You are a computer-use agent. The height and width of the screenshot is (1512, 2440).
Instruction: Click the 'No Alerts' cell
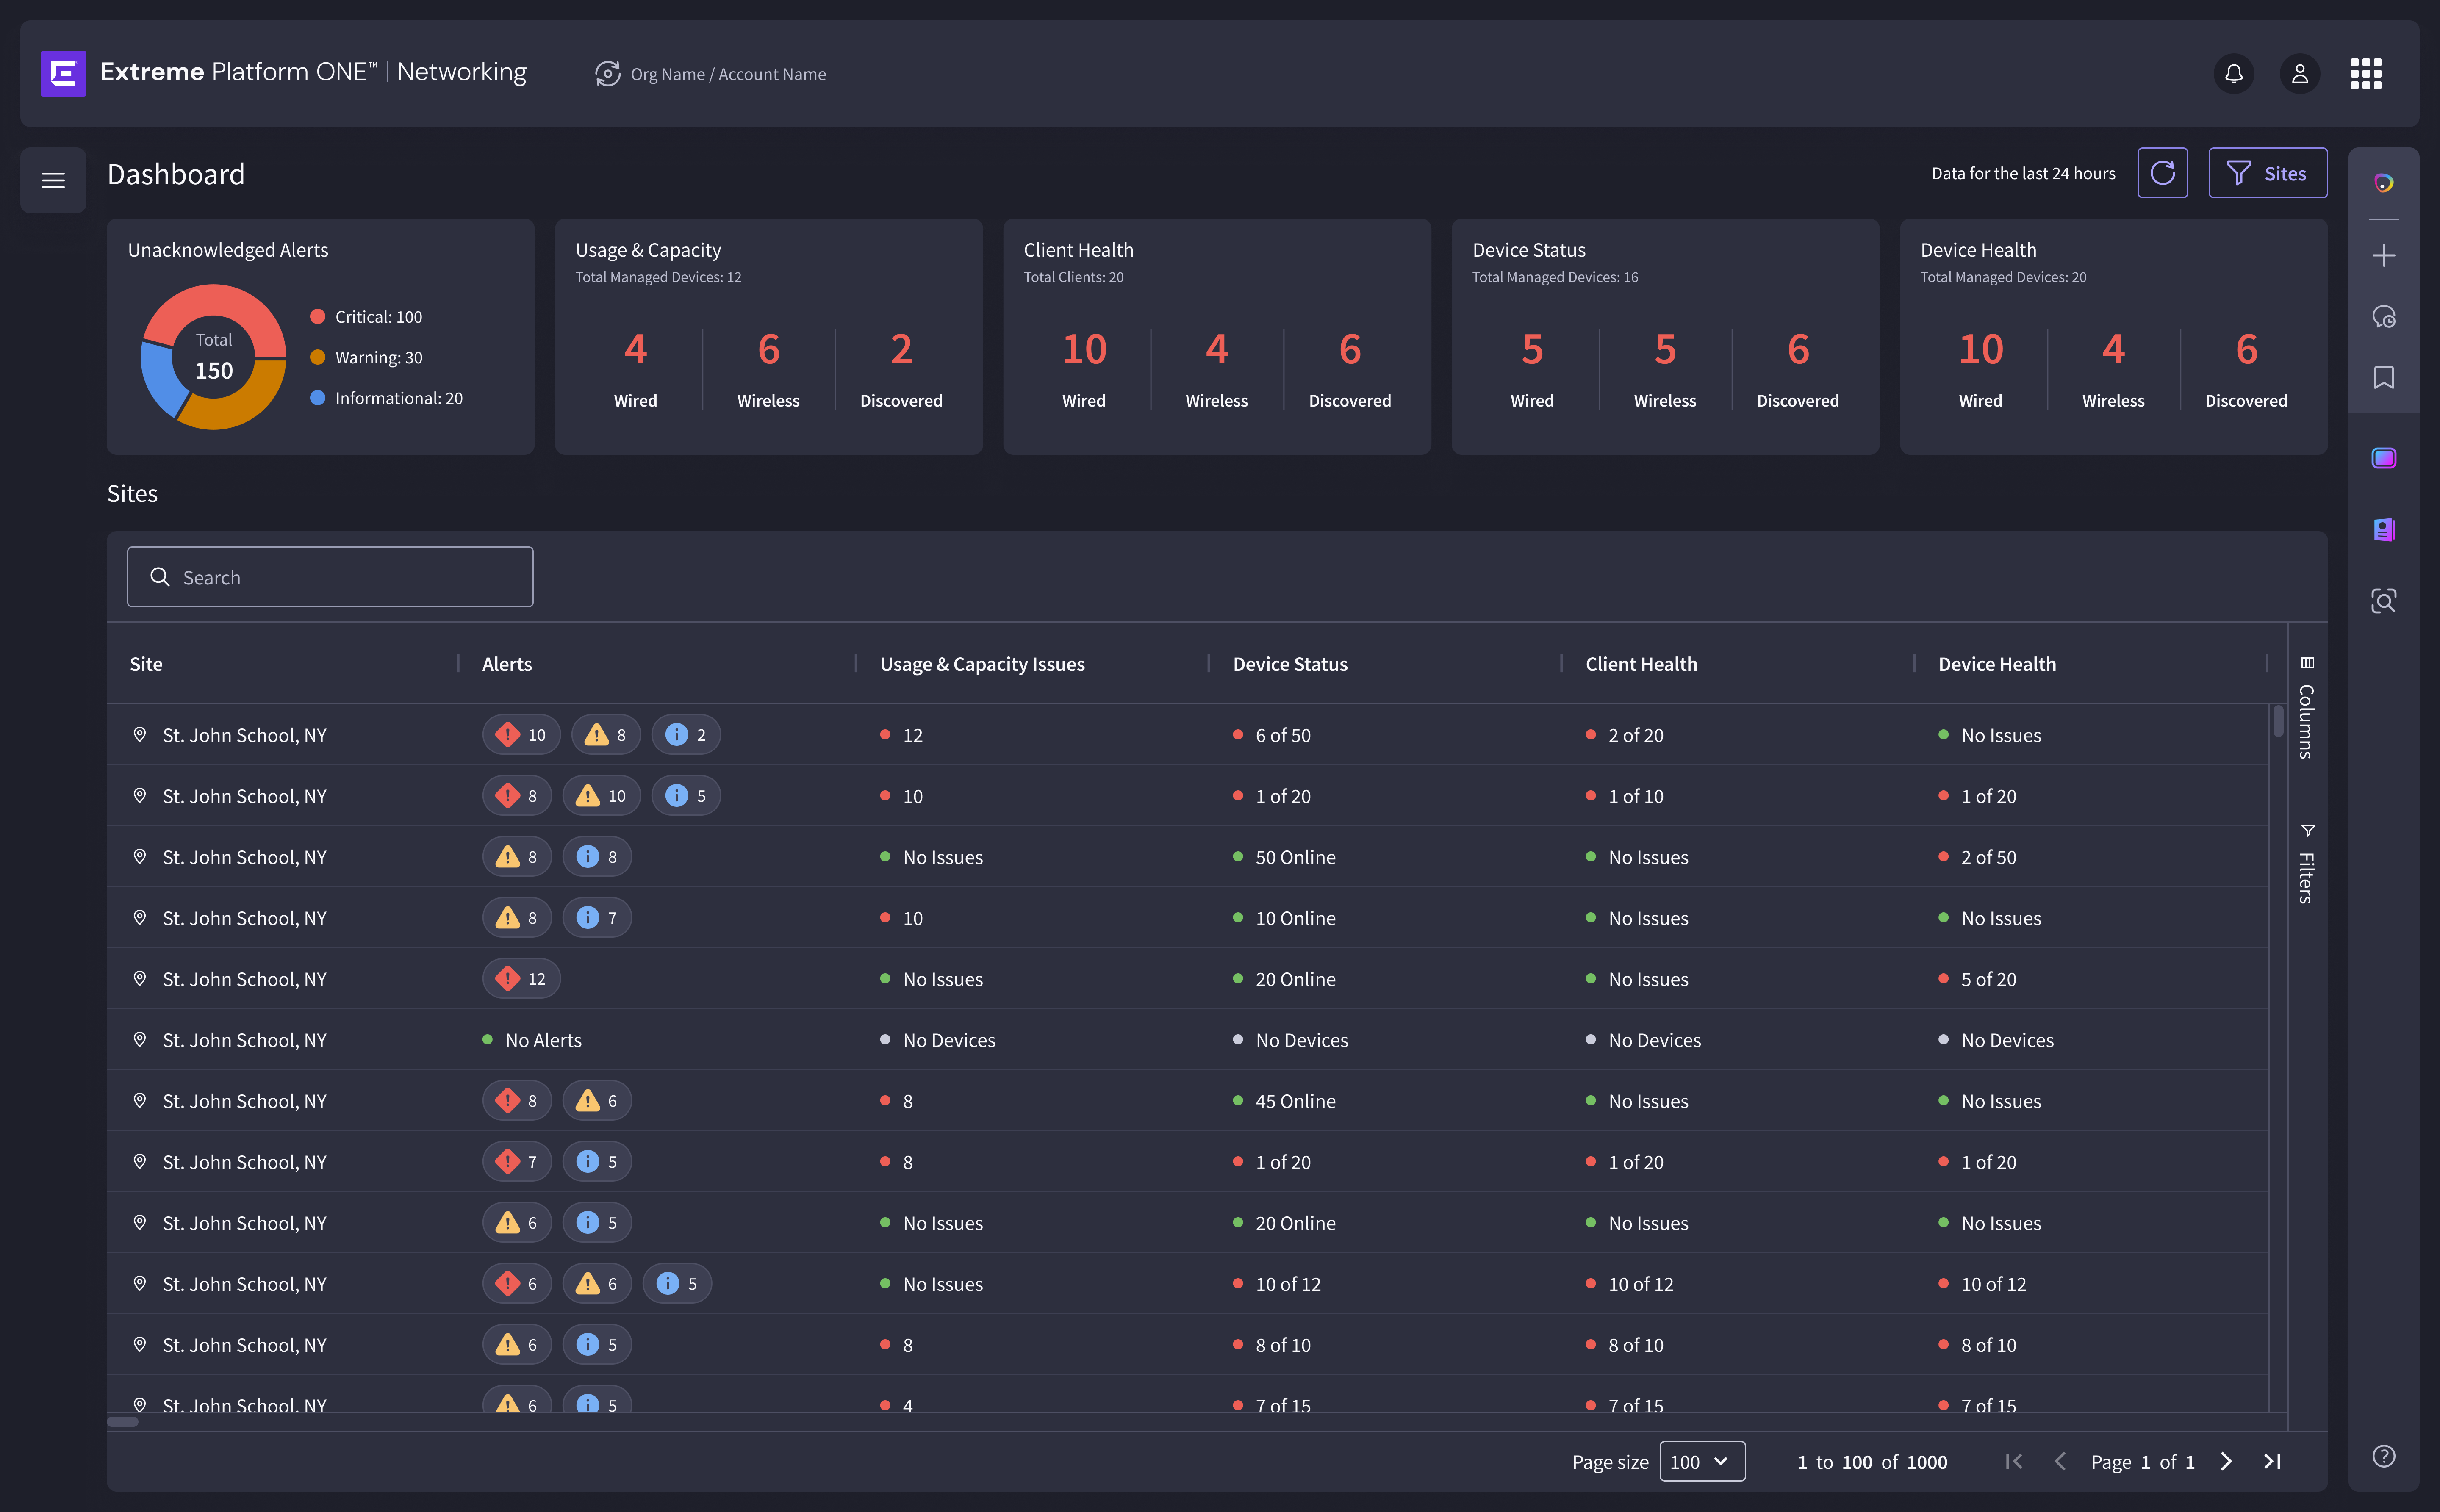pos(532,1040)
